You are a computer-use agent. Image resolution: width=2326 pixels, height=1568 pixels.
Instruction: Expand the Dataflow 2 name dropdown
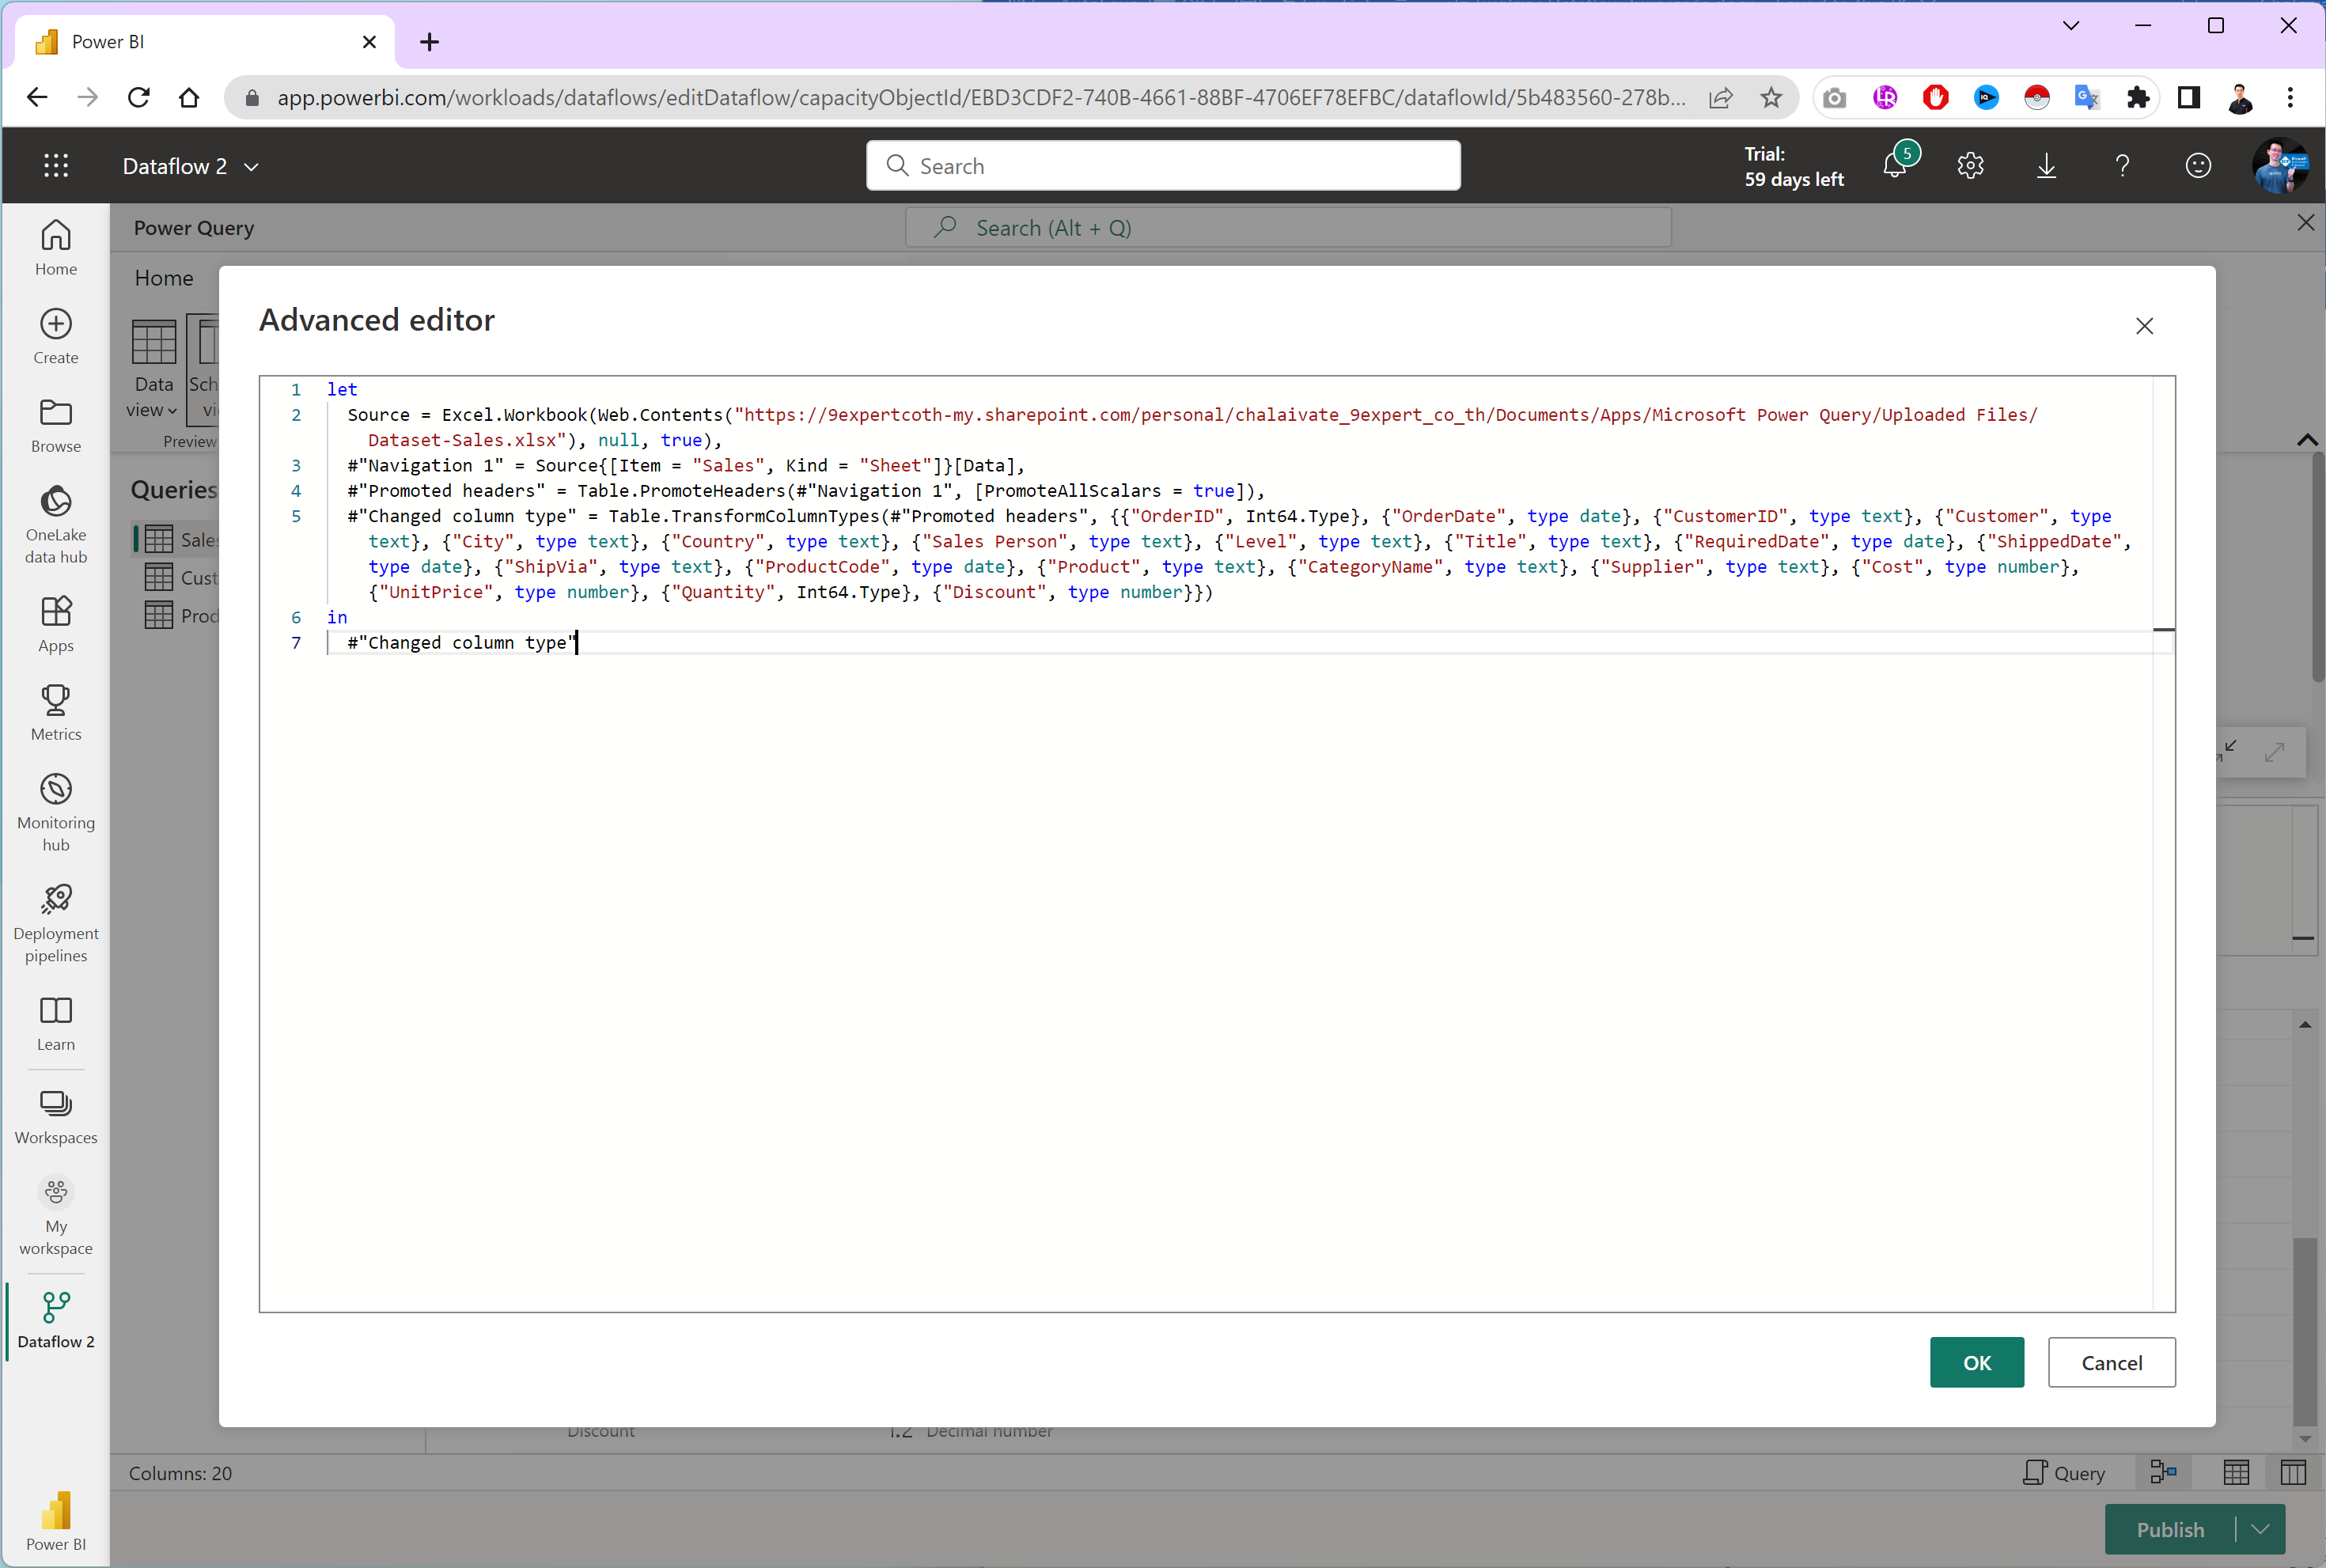252,167
